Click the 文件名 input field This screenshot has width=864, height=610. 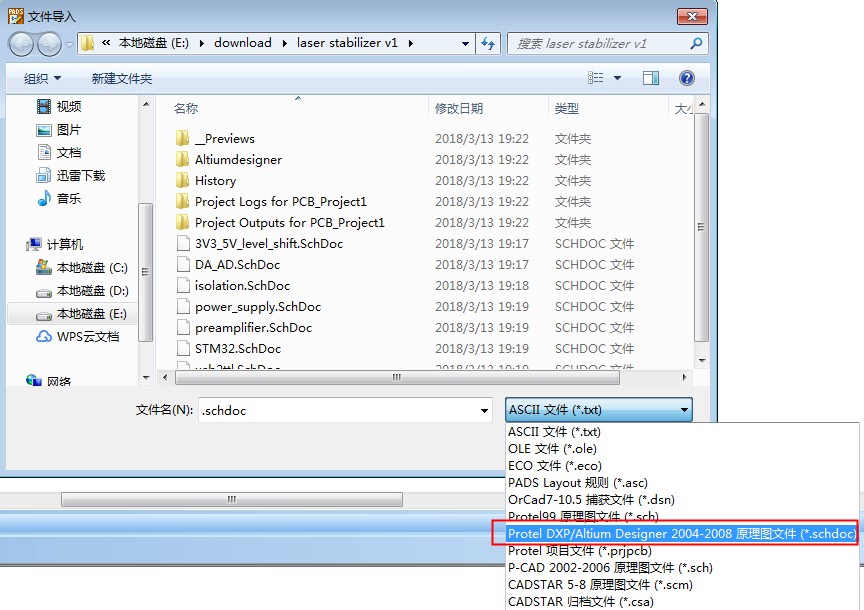click(345, 410)
